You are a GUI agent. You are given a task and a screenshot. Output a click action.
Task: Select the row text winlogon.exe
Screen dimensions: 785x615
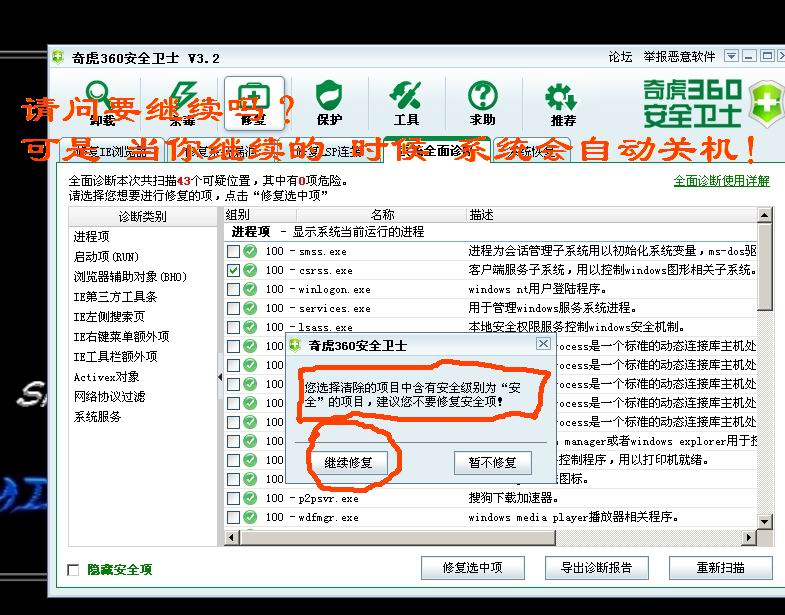tap(334, 289)
